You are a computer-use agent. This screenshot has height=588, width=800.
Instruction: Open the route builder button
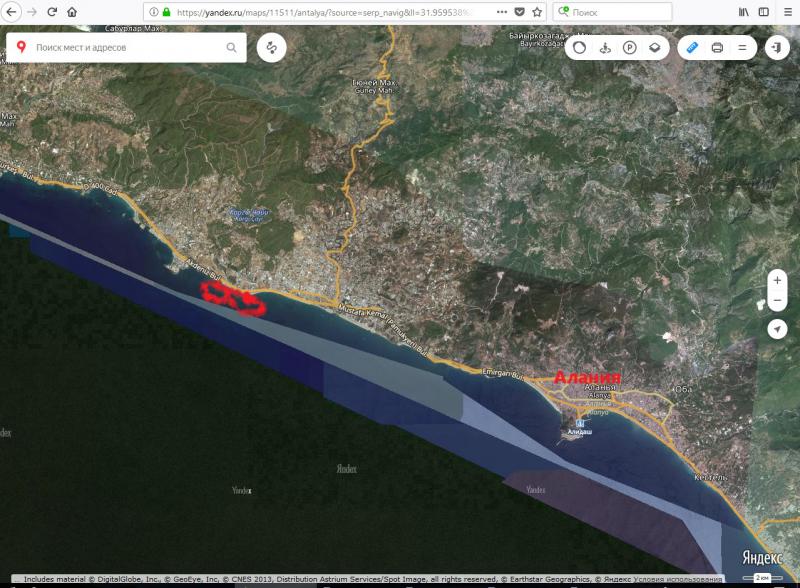tap(271, 47)
